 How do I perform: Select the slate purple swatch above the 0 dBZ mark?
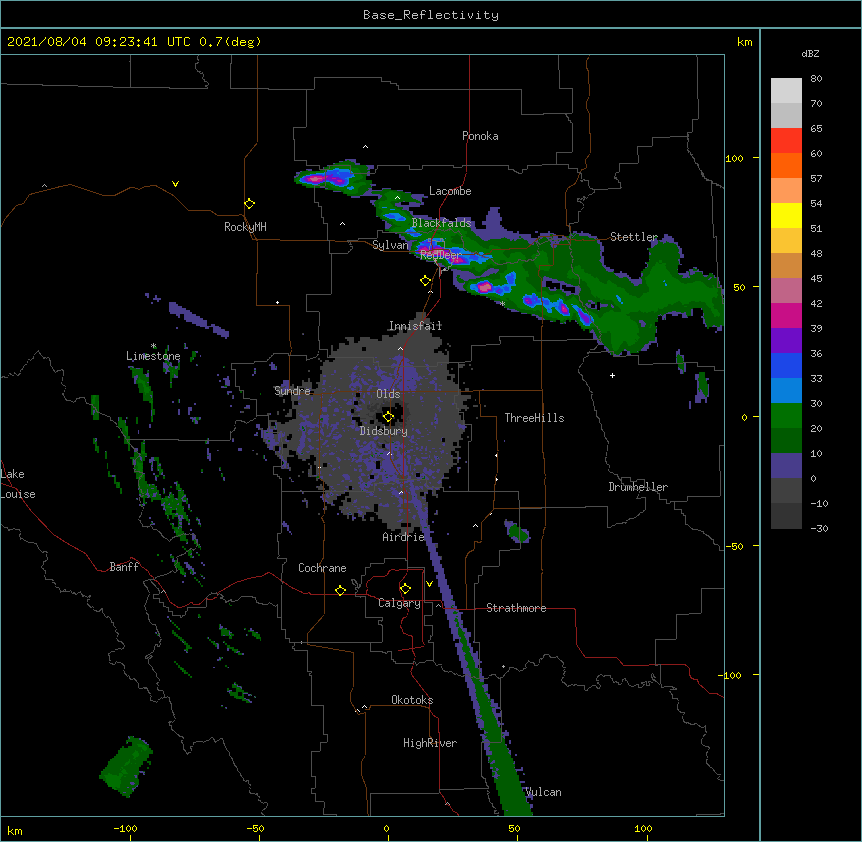[x=786, y=466]
